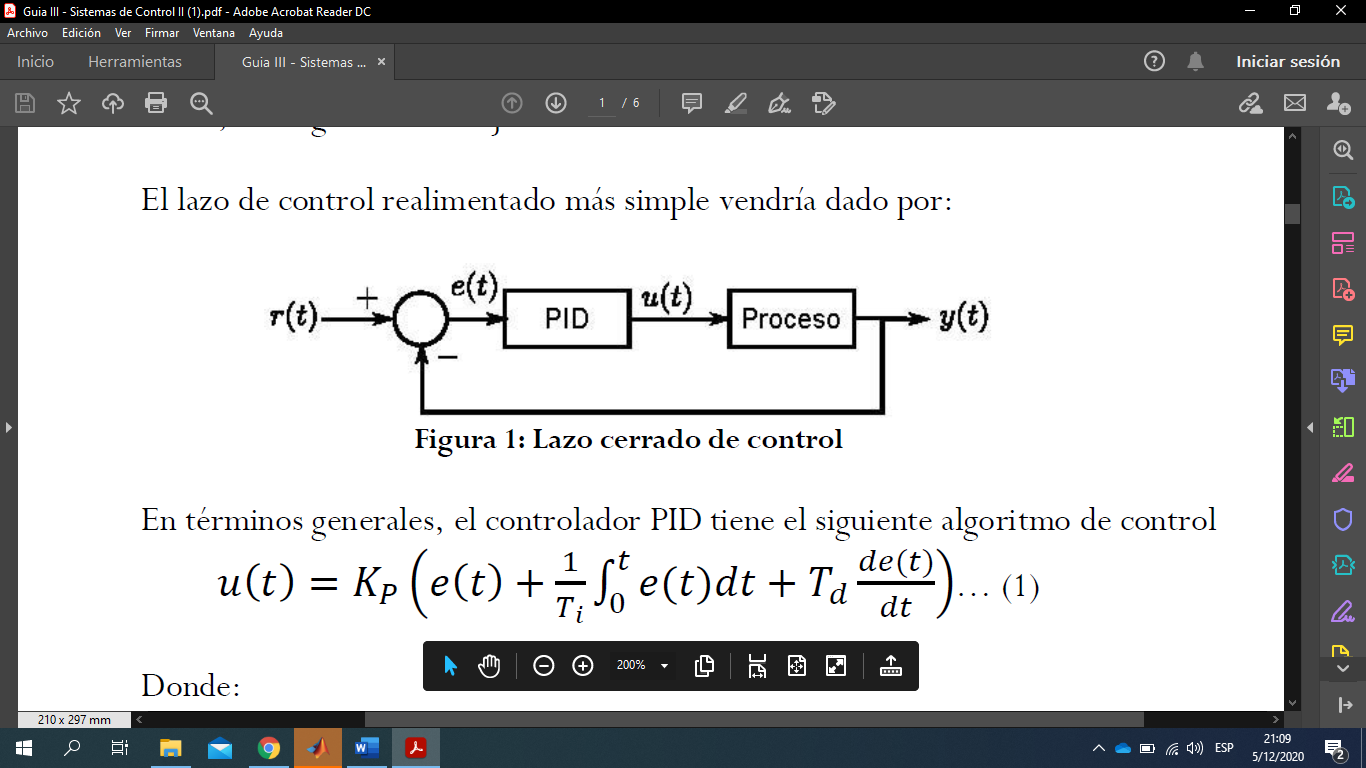The height and width of the screenshot is (768, 1366).
Task: Zoom in with the plus button
Action: [x=583, y=666]
